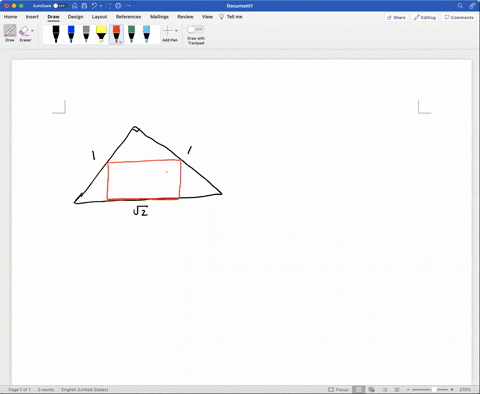Click the zoom in plus button

pyautogui.click(x=452, y=389)
